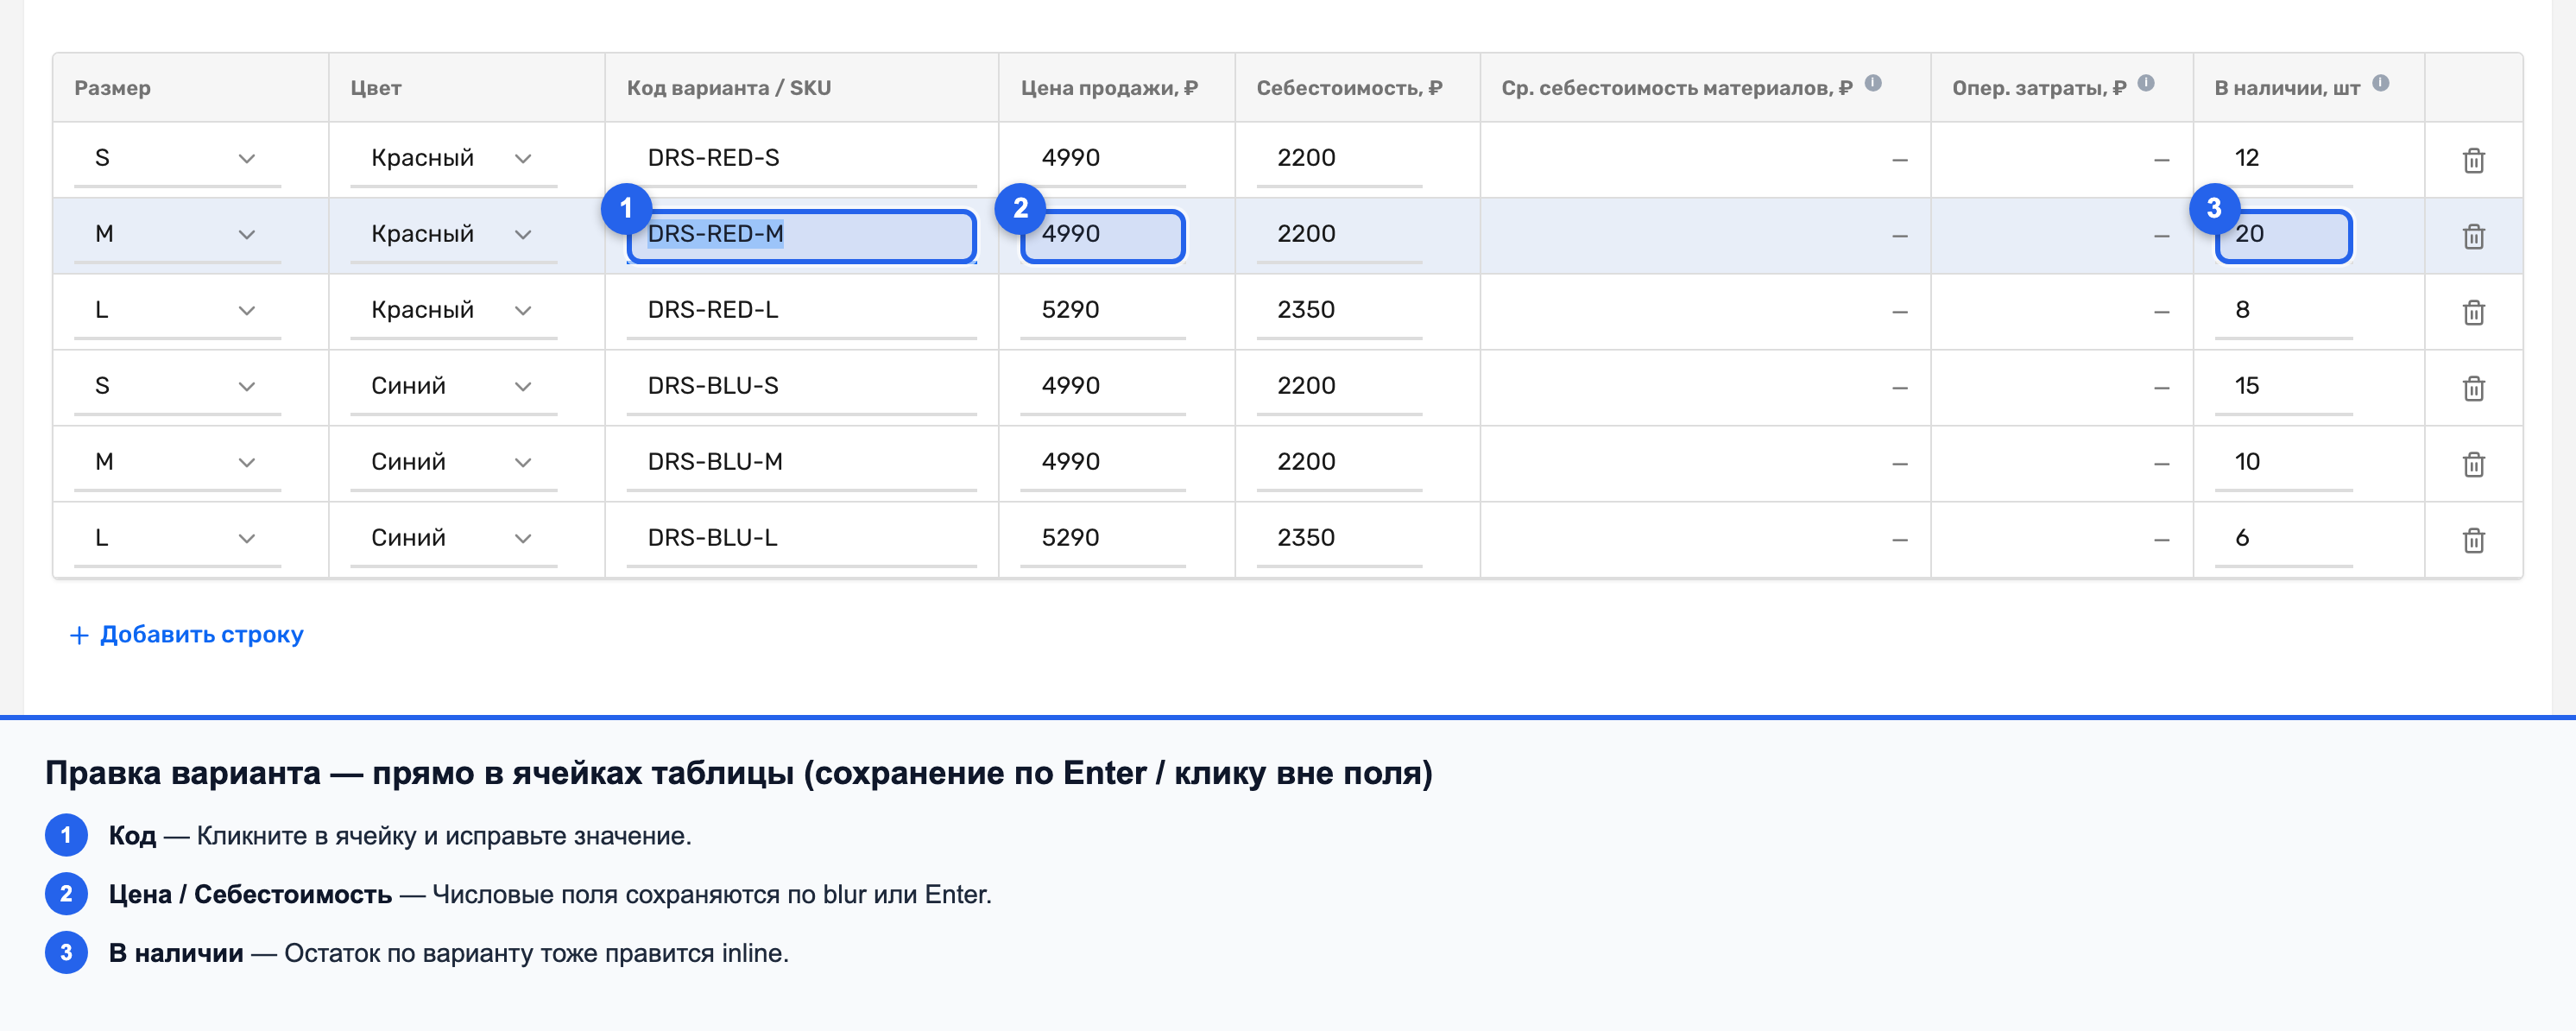Delete the DRS-RED-L variant row

point(2473,312)
